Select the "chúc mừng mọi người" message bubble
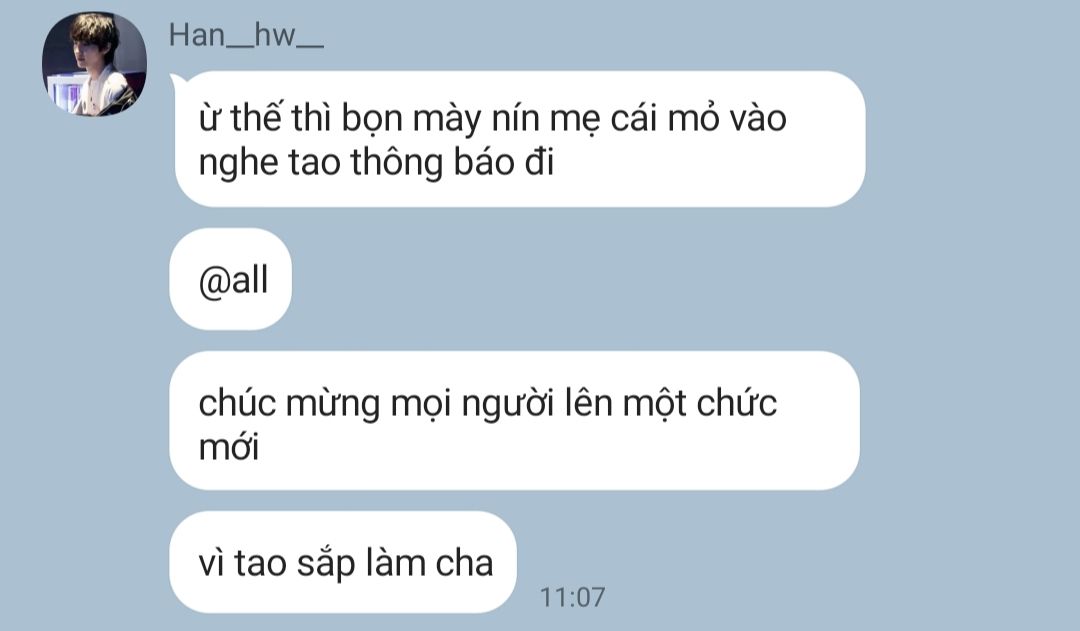 (515, 421)
